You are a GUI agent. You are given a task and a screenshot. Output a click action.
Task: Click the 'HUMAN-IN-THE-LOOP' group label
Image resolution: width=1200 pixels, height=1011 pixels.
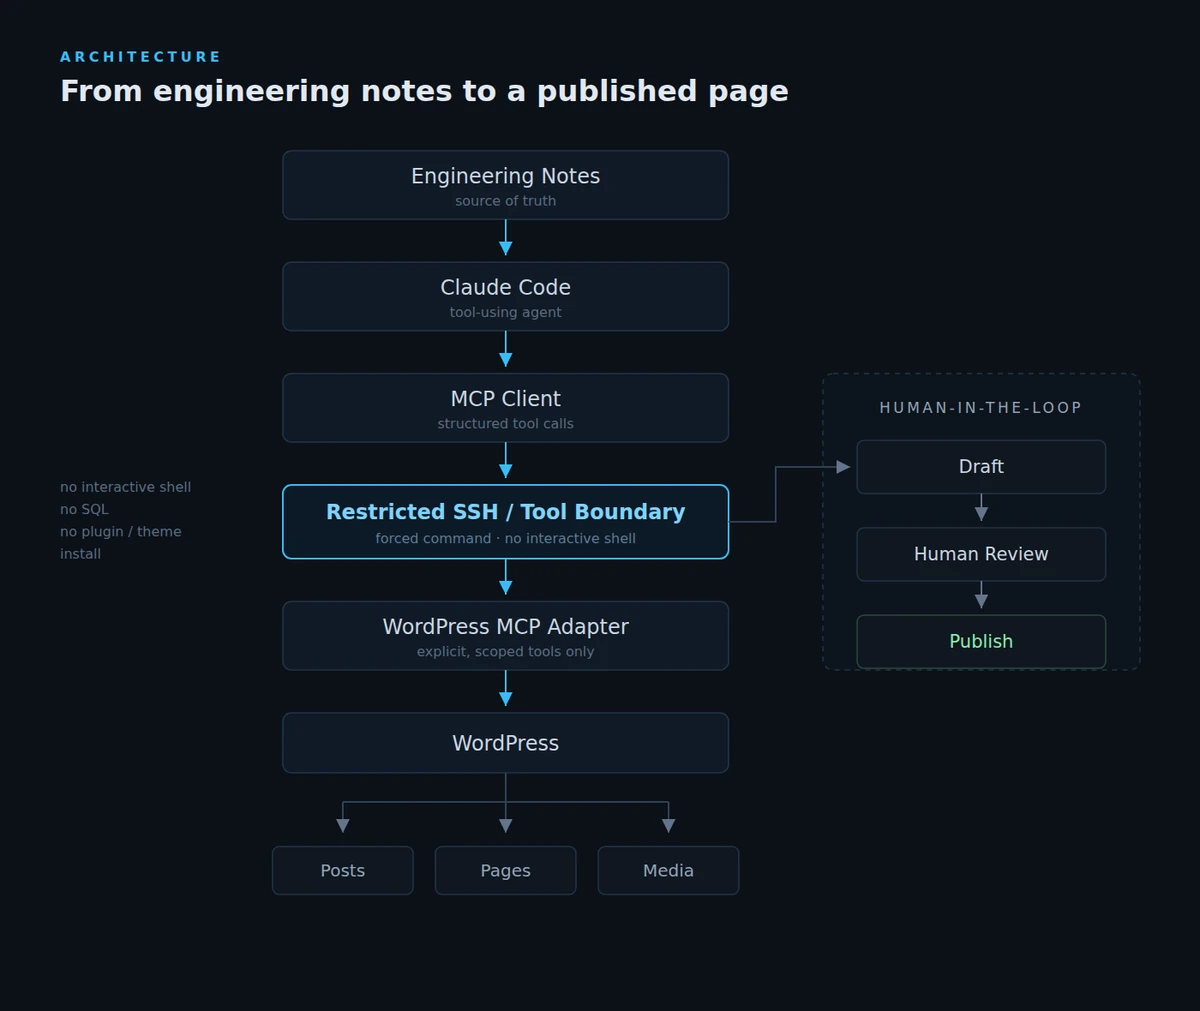pos(980,408)
